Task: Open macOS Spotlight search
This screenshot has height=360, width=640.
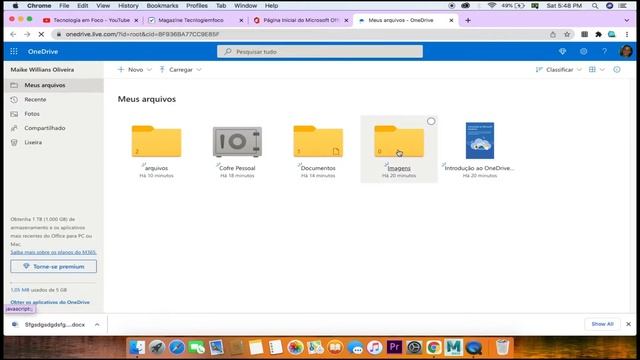Action: pyautogui.click(x=595, y=6)
